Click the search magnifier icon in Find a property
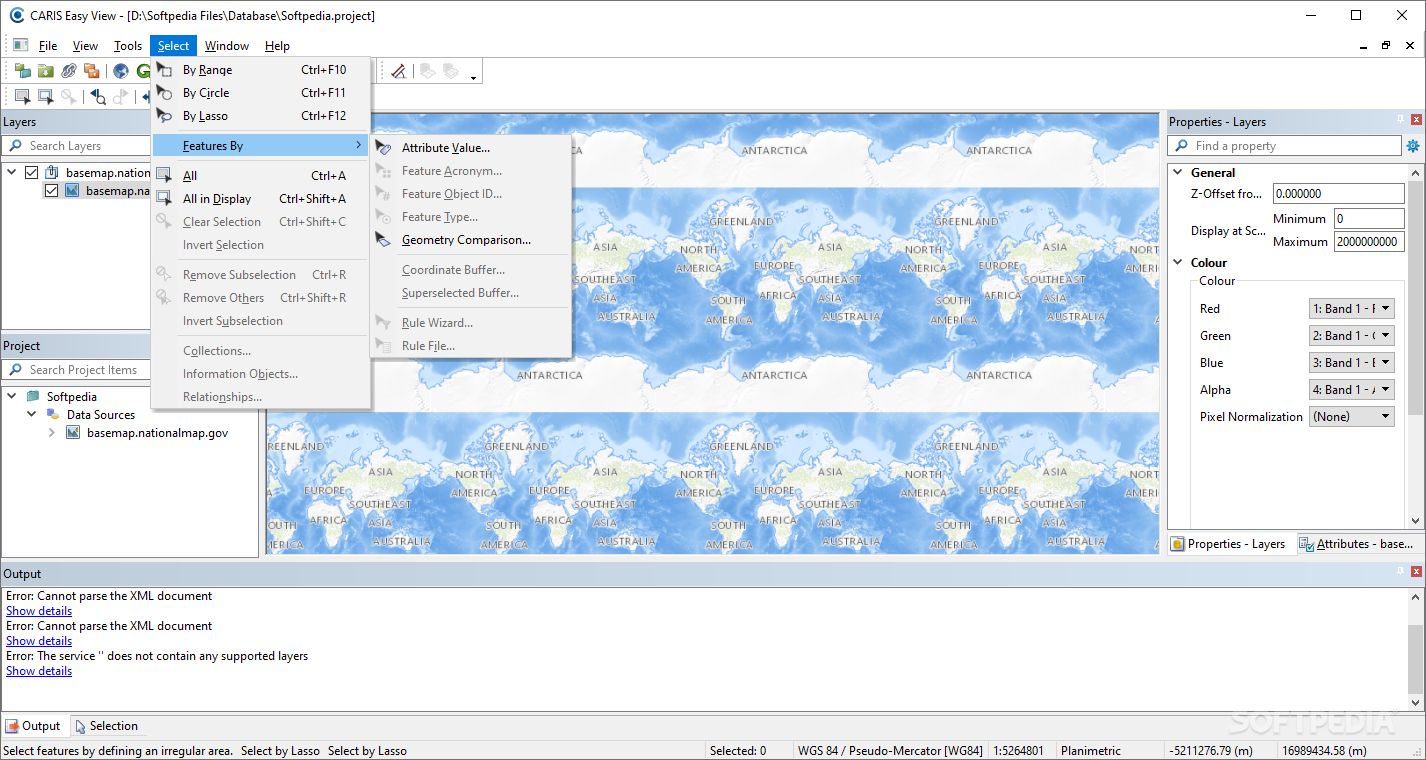The image size is (1426, 760). click(1180, 146)
